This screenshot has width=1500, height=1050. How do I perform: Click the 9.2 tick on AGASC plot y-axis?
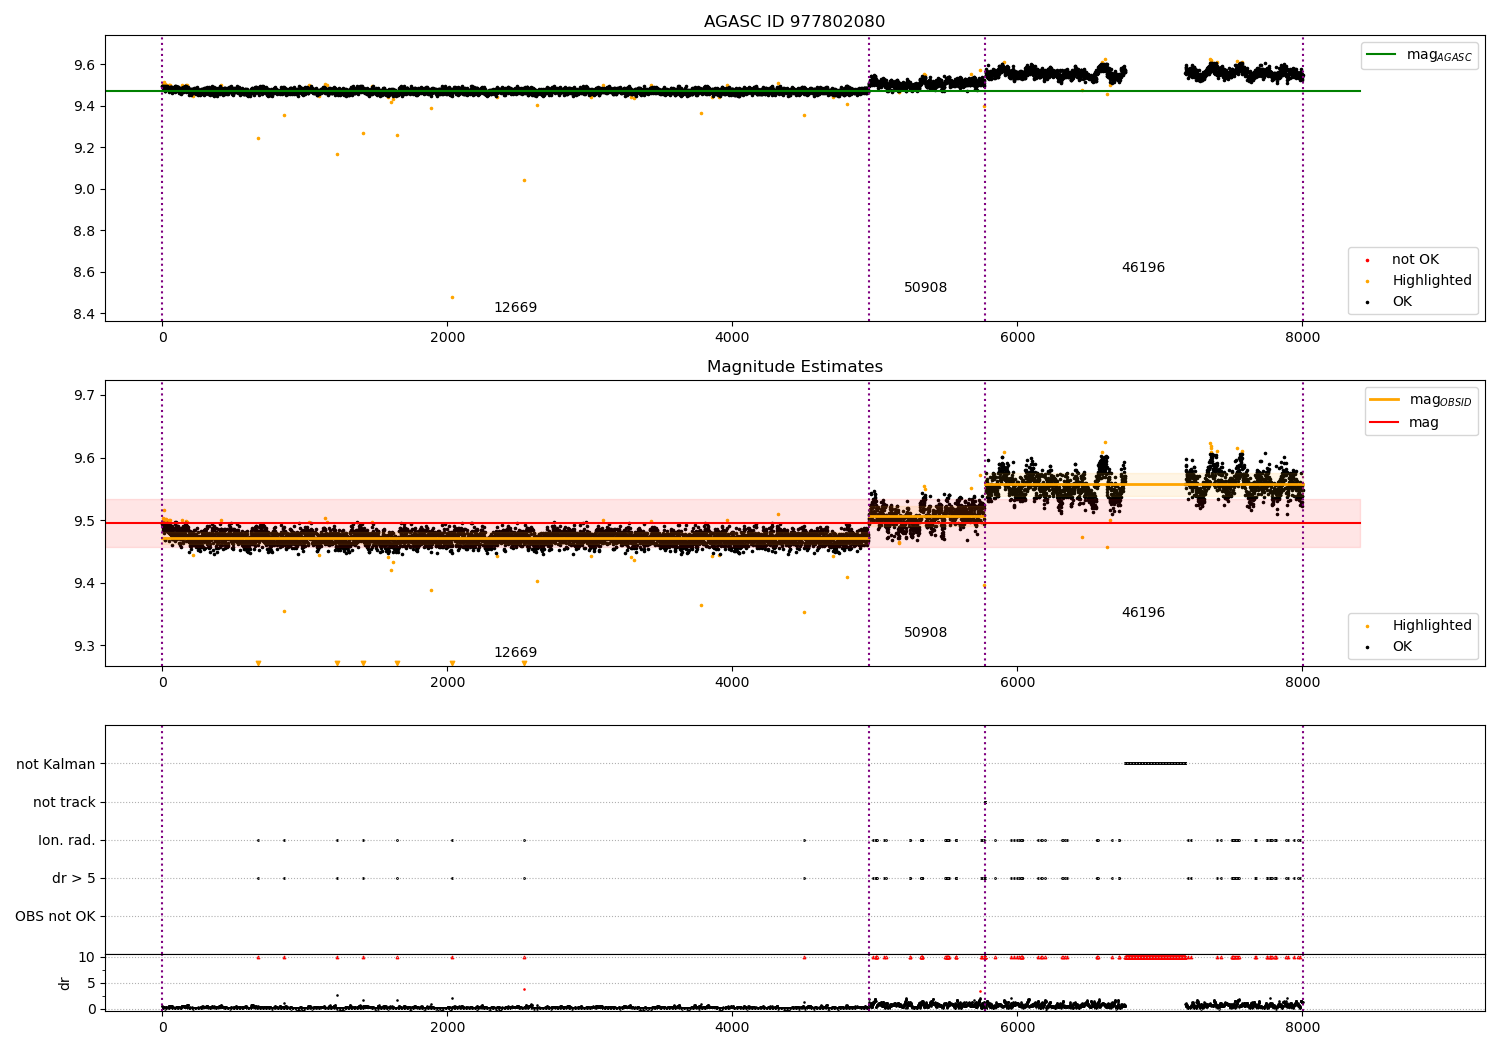[x=84, y=148]
